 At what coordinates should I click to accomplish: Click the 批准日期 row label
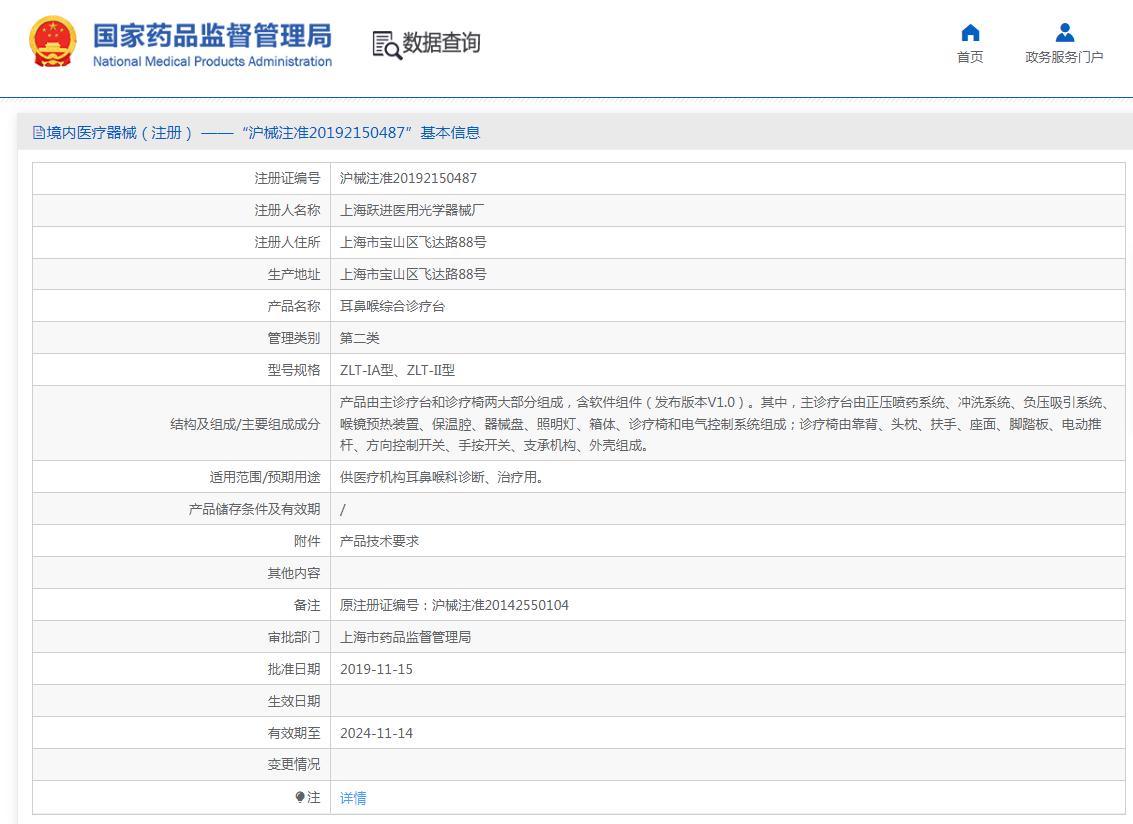tap(293, 669)
